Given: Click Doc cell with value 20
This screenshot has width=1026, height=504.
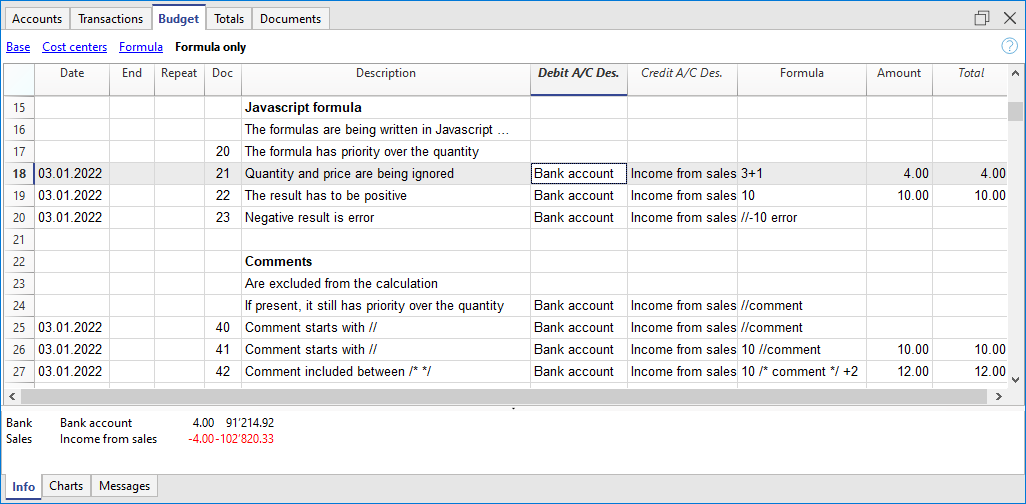Looking at the screenshot, I should point(222,151).
